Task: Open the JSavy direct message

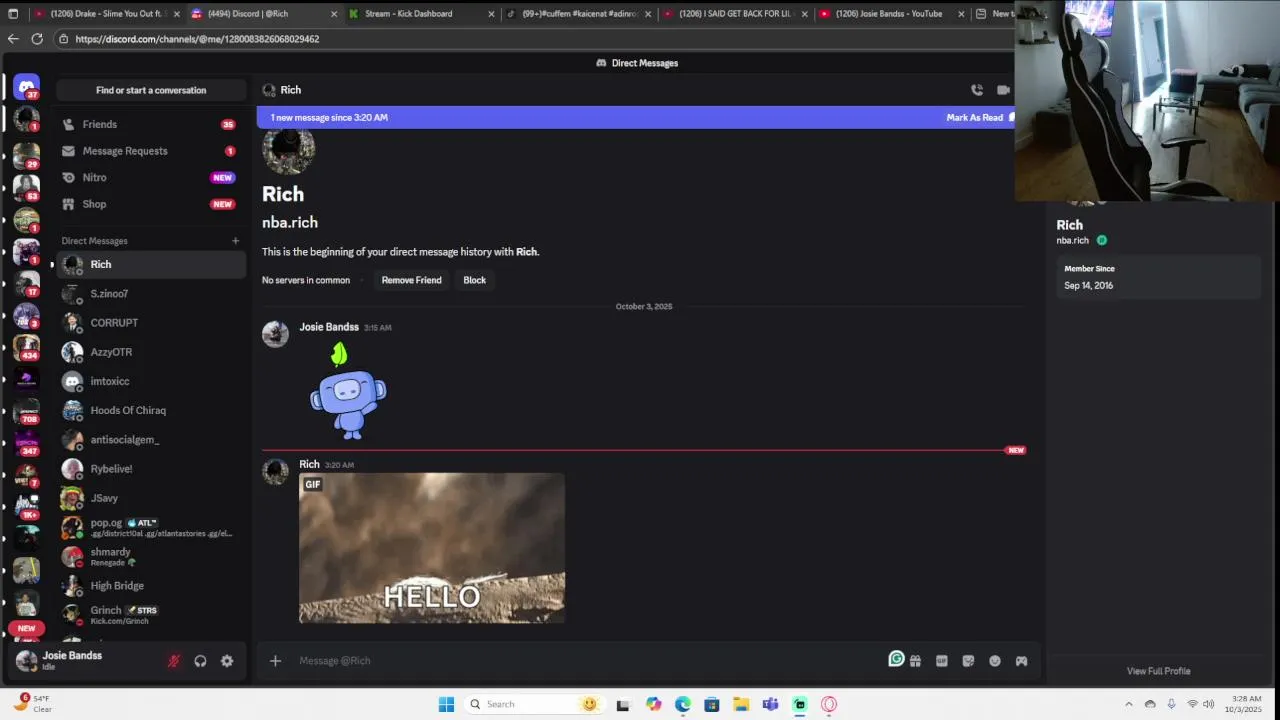Action: click(x=150, y=498)
